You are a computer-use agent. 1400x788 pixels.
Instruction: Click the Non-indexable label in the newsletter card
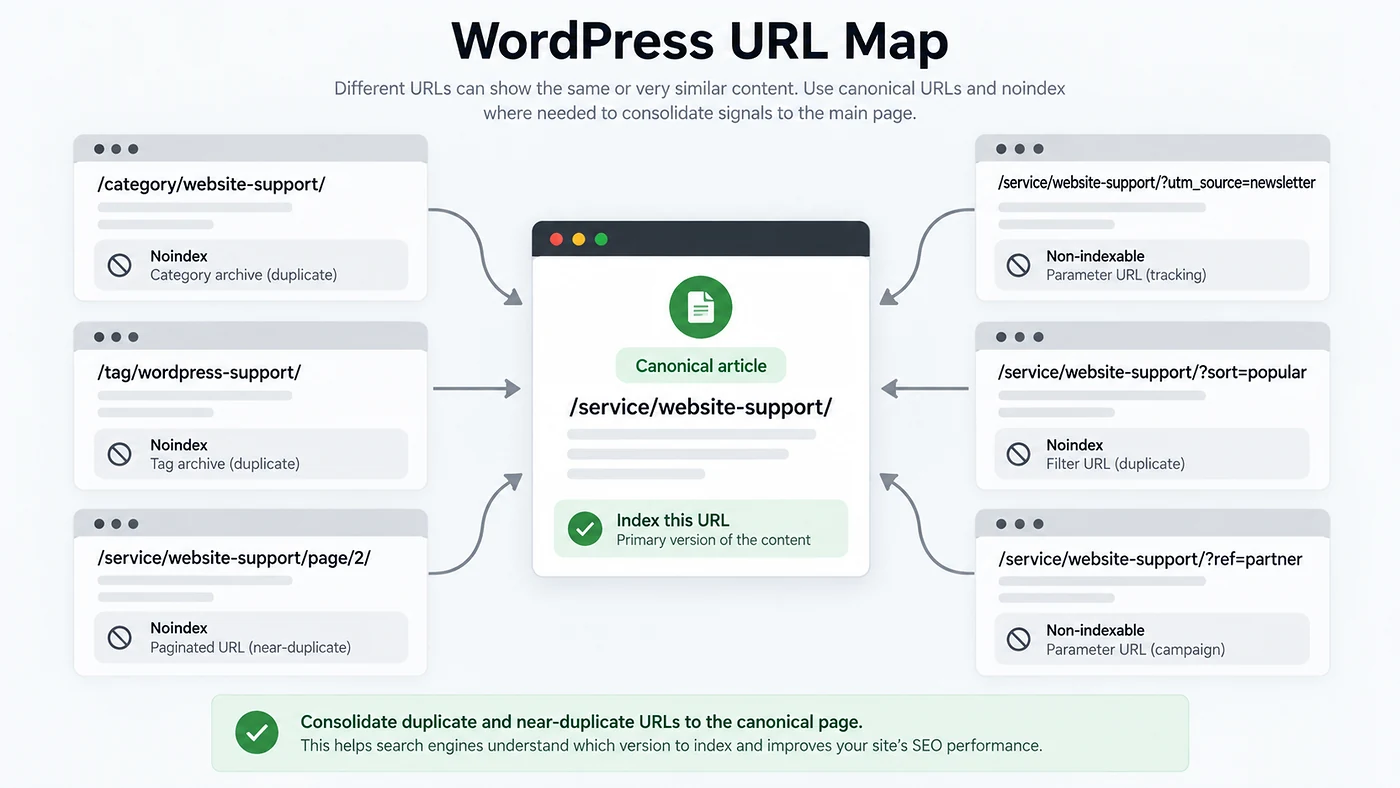pyautogui.click(x=1095, y=256)
